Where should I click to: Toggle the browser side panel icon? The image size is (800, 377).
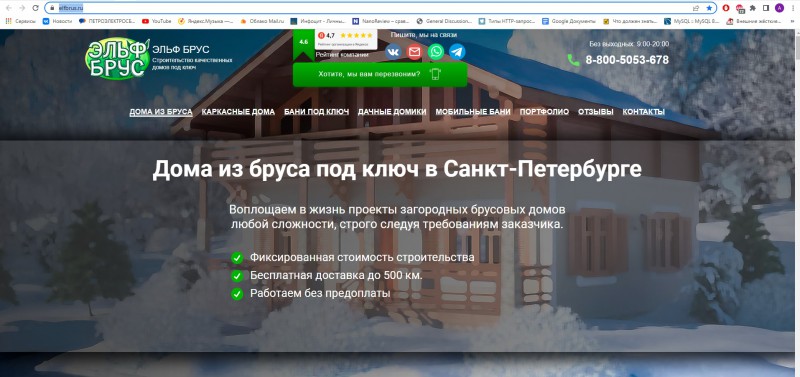click(x=766, y=8)
